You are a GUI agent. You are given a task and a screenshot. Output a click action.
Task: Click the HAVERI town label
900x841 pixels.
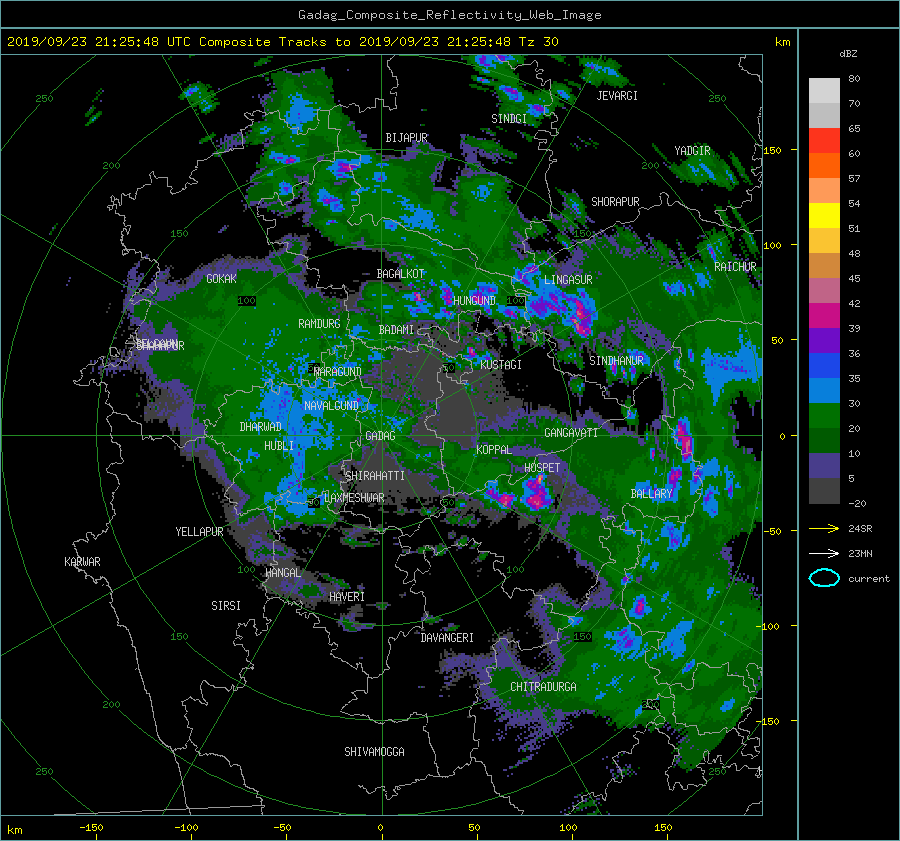point(347,597)
